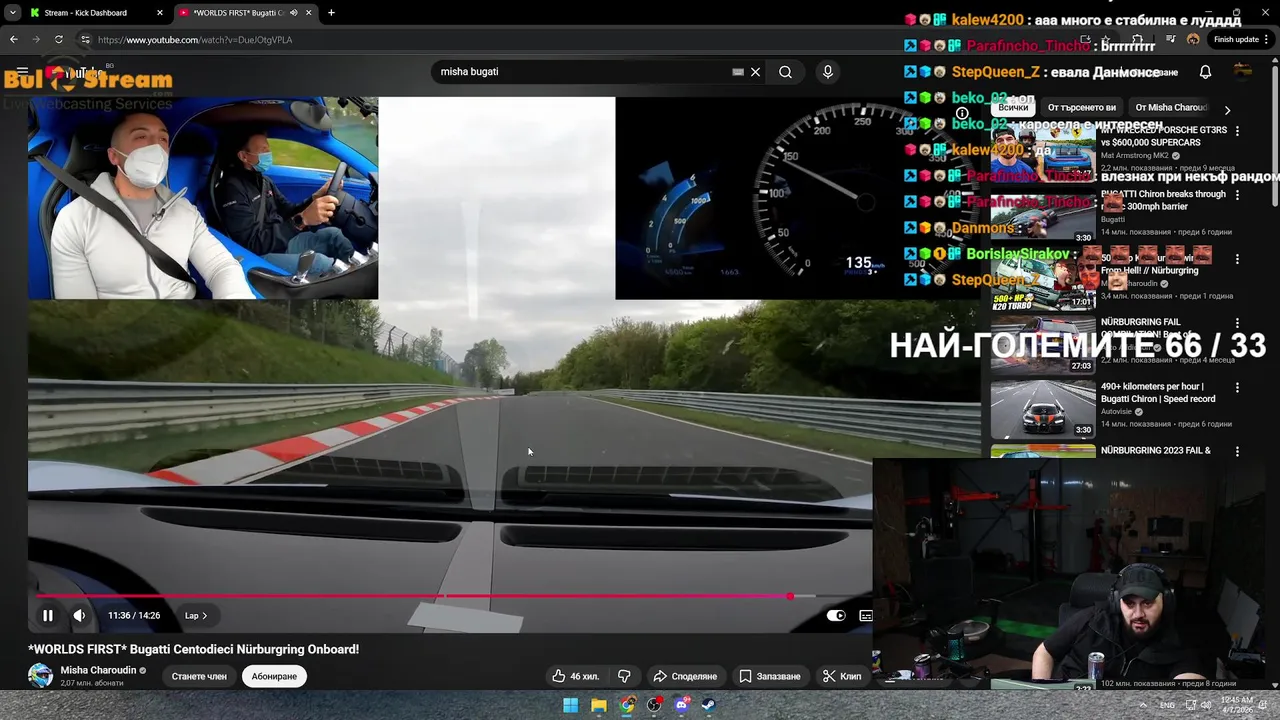Open the menu for the Porsche GT3RS video

[x=1237, y=131]
